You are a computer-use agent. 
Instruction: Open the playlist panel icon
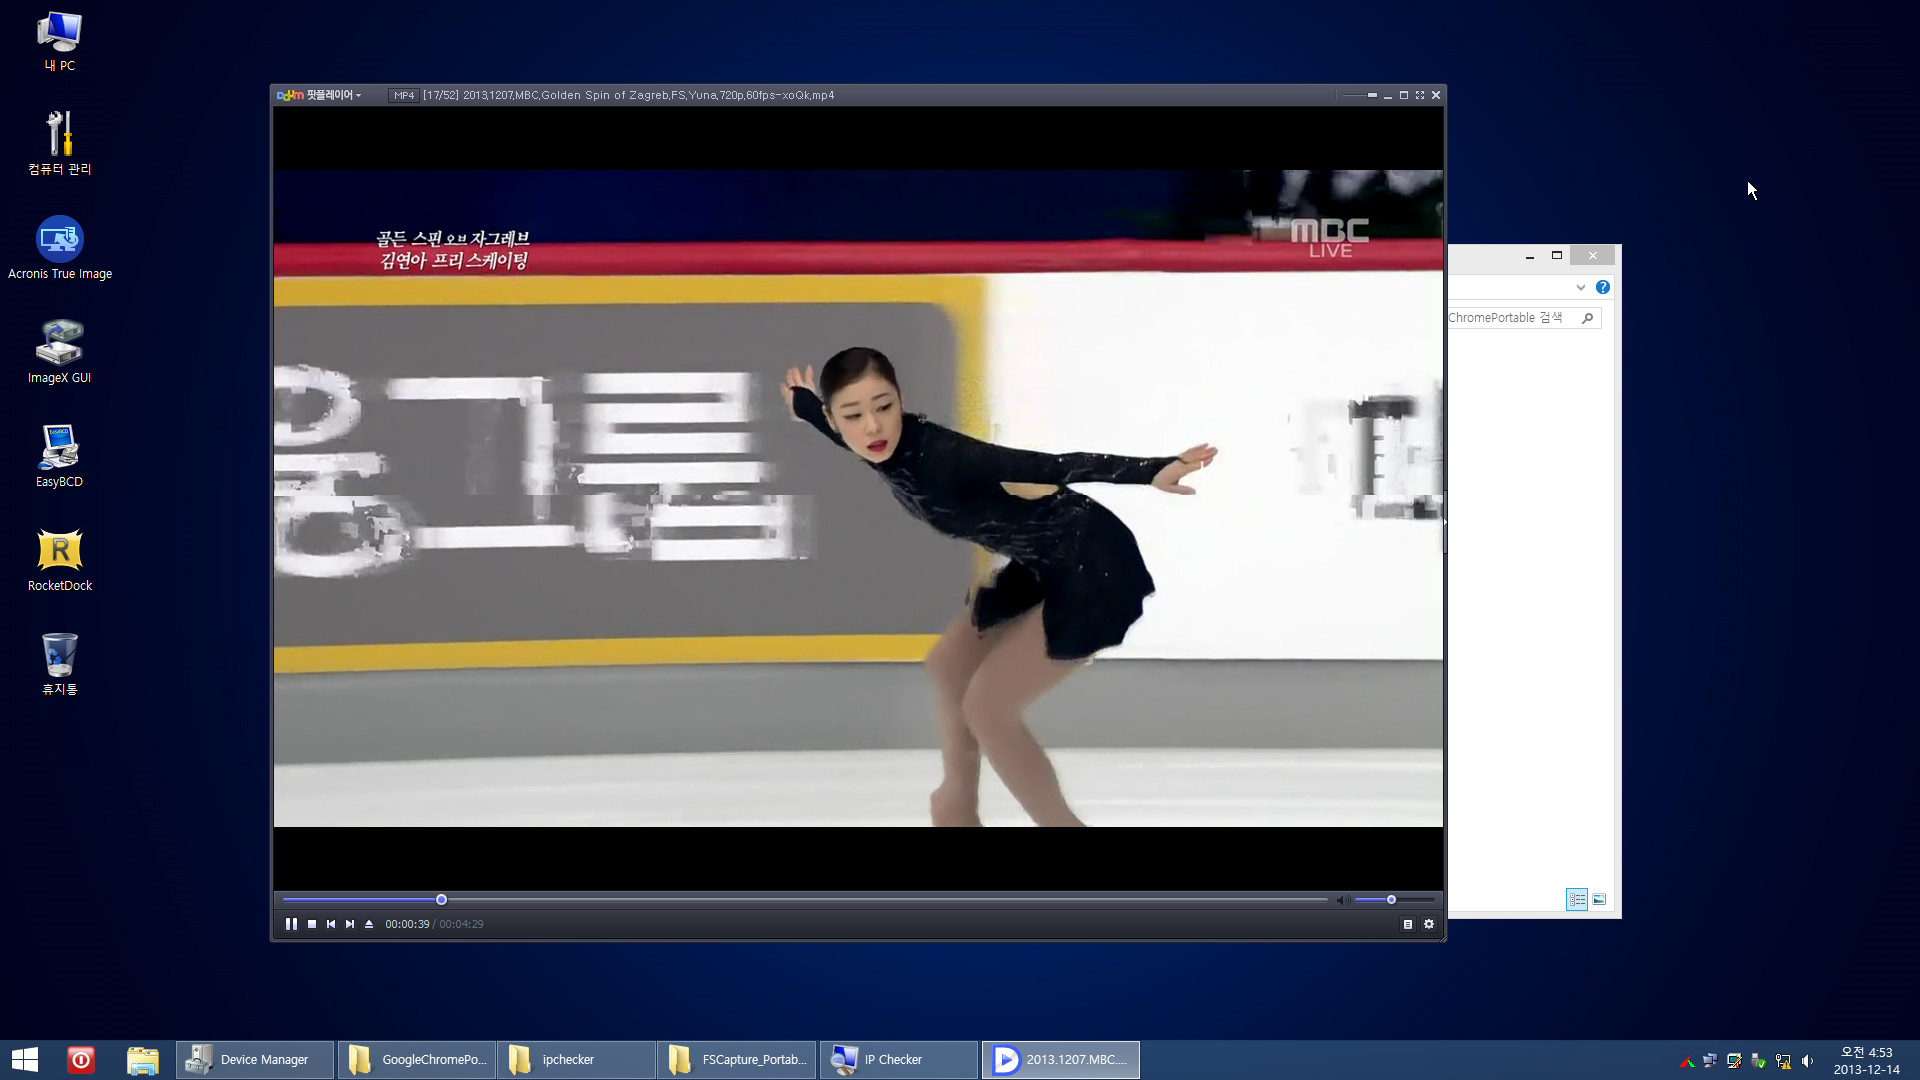[x=1408, y=924]
